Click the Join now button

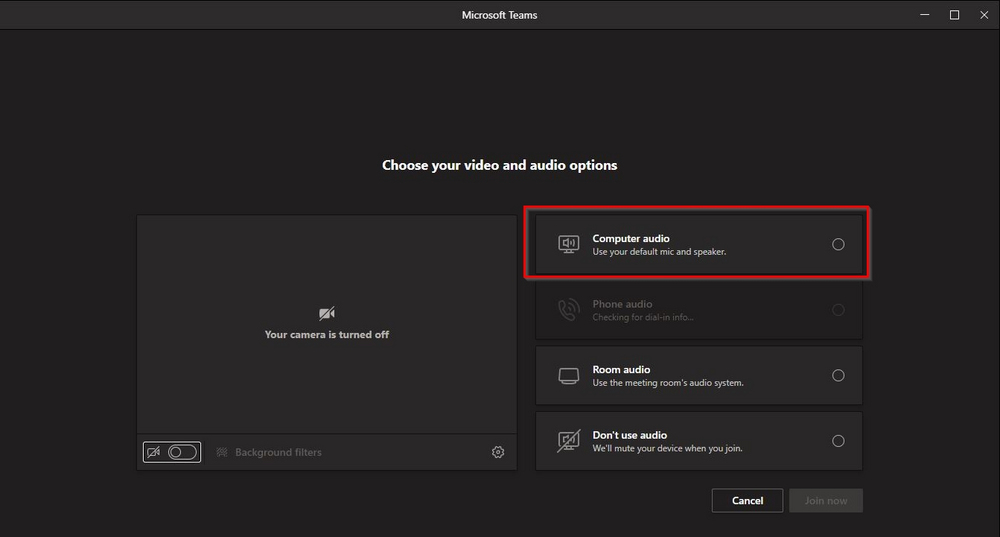[x=826, y=501]
